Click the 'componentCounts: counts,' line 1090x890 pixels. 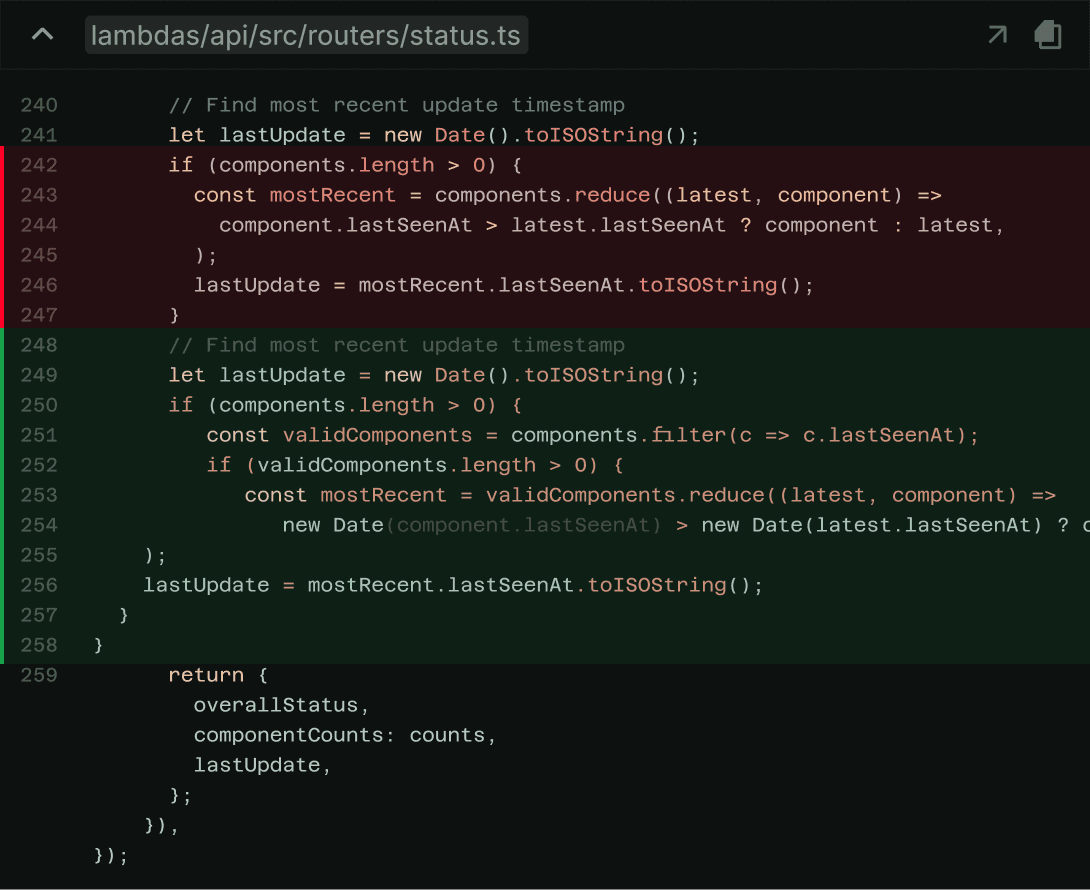[345, 735]
